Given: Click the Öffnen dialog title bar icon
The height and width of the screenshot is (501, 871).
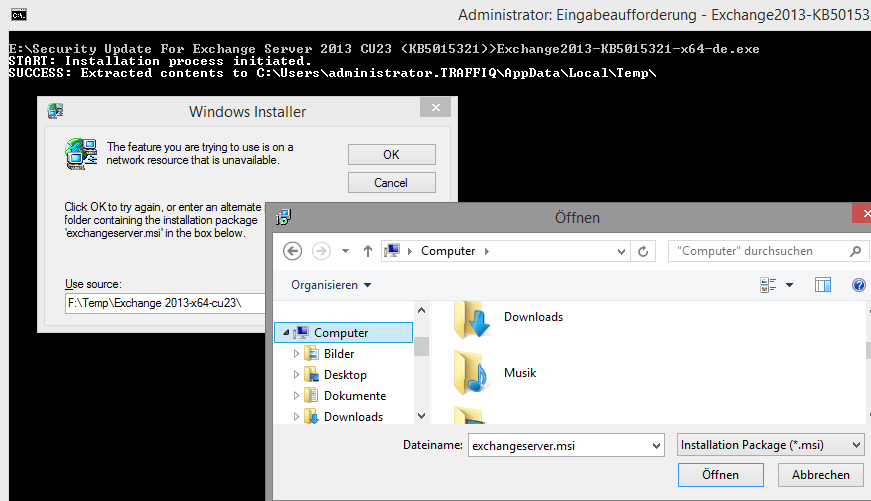Looking at the screenshot, I should coord(283,217).
